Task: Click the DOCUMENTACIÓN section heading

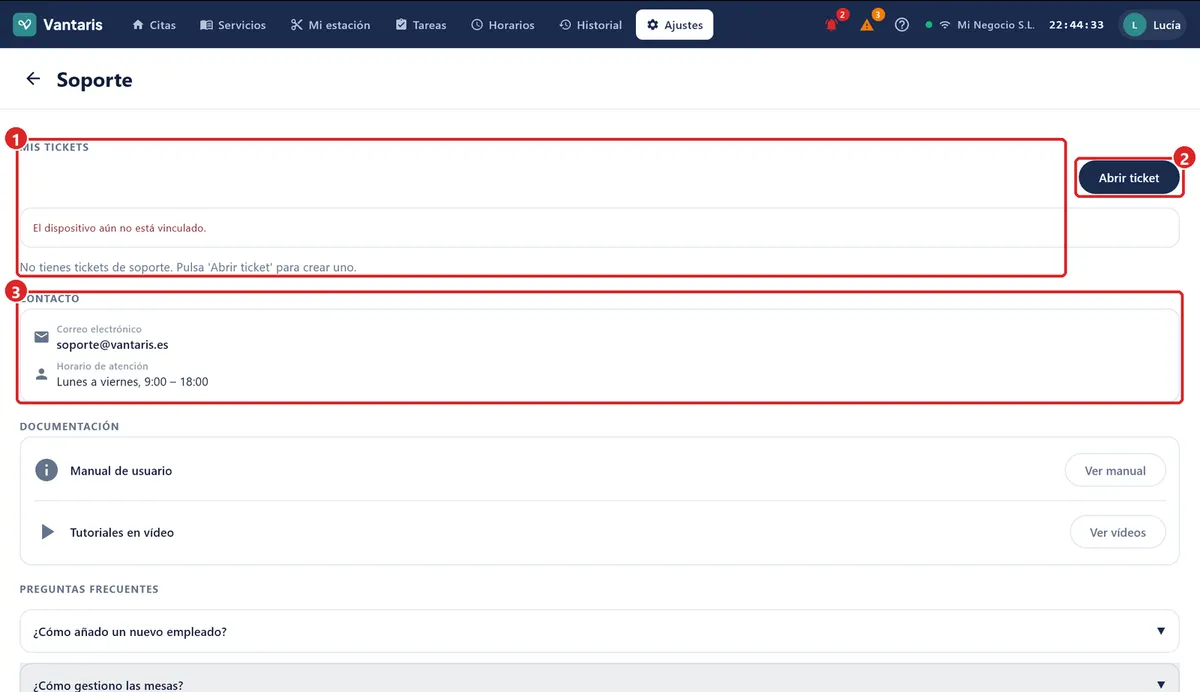Action: pos(69,426)
